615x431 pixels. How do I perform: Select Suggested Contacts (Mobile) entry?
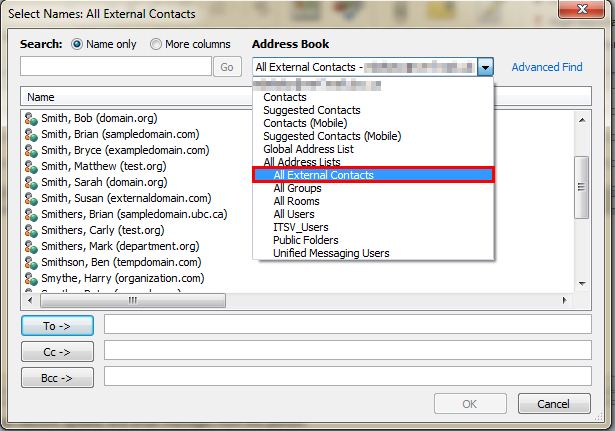pyautogui.click(x=329, y=136)
